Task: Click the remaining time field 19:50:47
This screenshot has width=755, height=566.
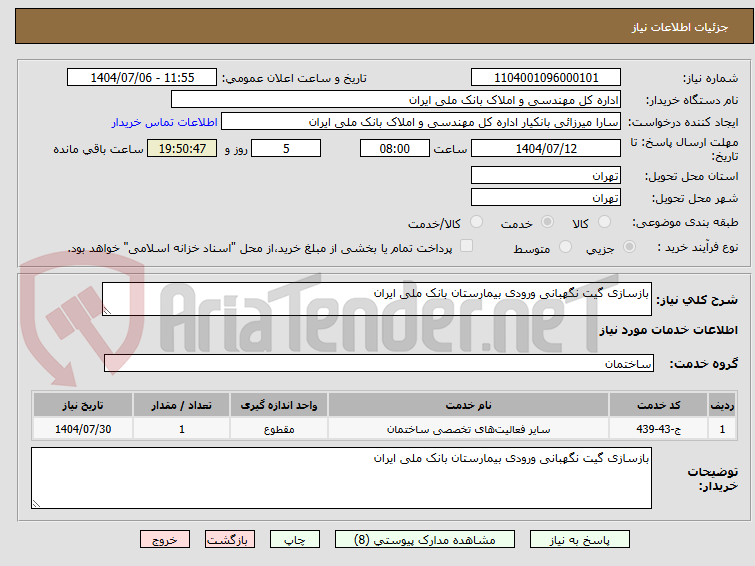Action: 182,148
